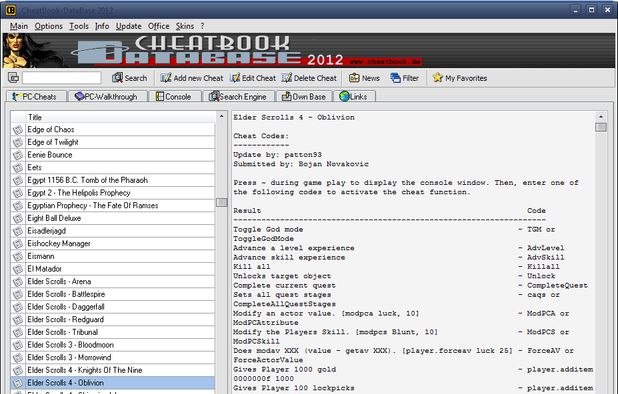The image size is (618, 394).
Task: Open the Info menu
Action: coord(102,26)
